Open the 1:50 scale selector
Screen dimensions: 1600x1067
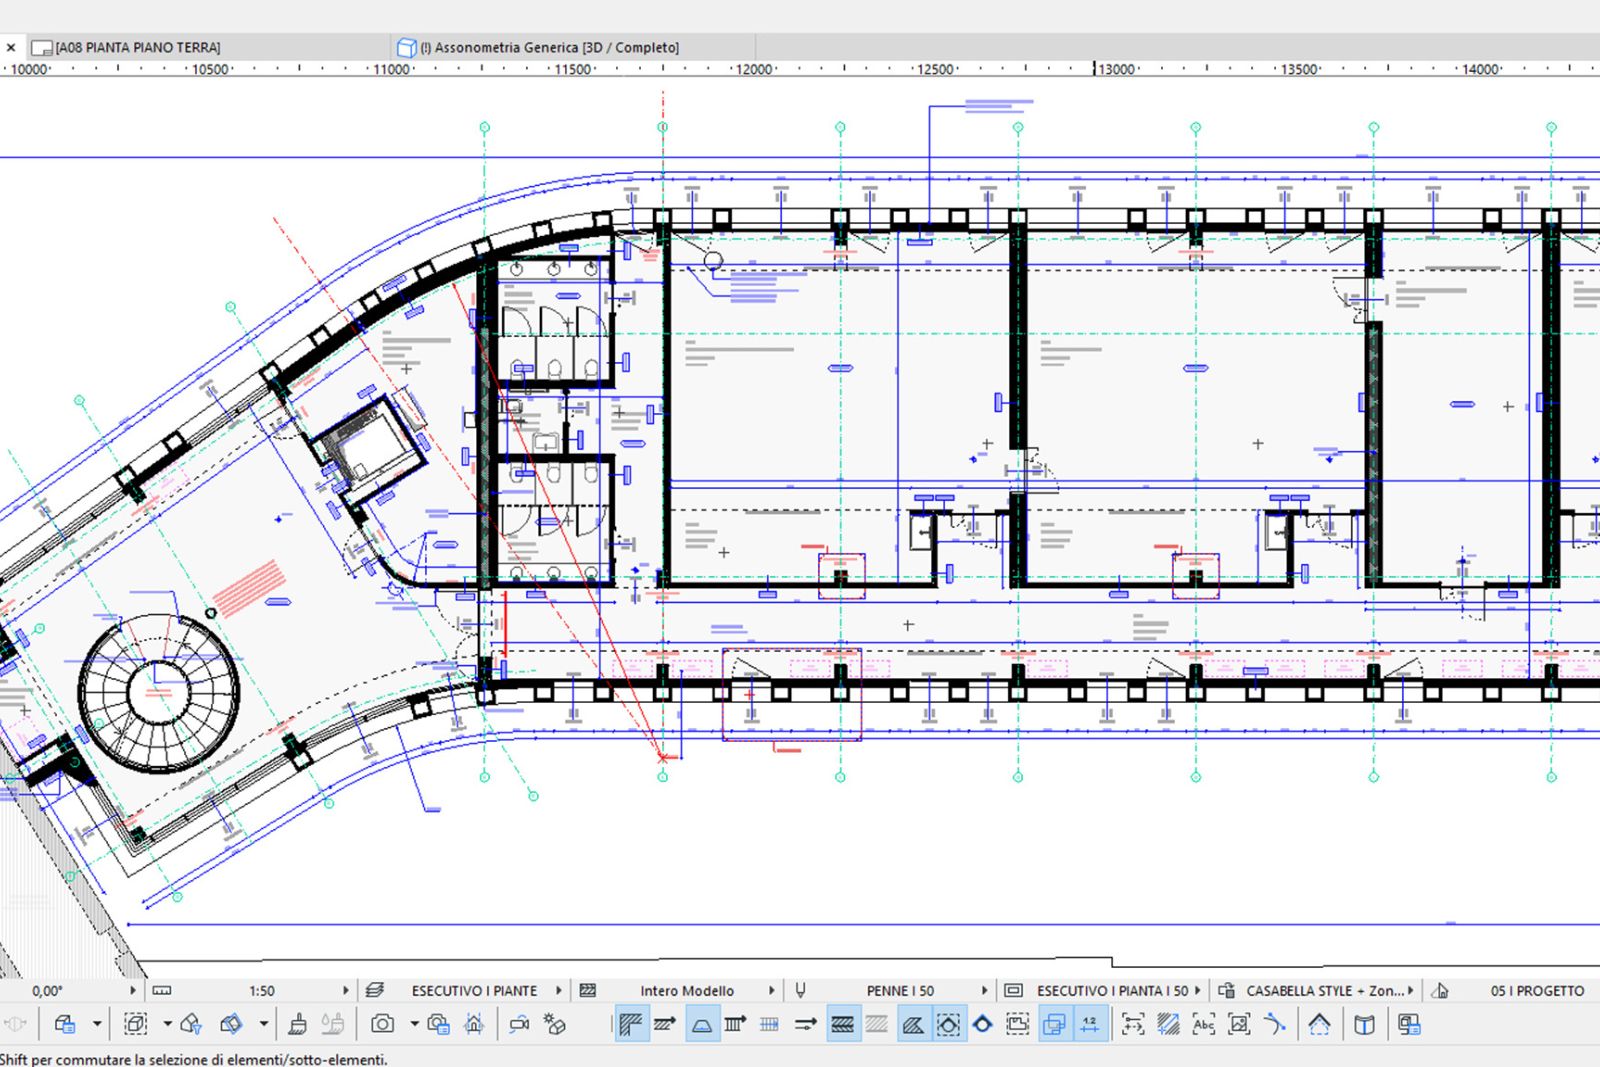point(262,990)
